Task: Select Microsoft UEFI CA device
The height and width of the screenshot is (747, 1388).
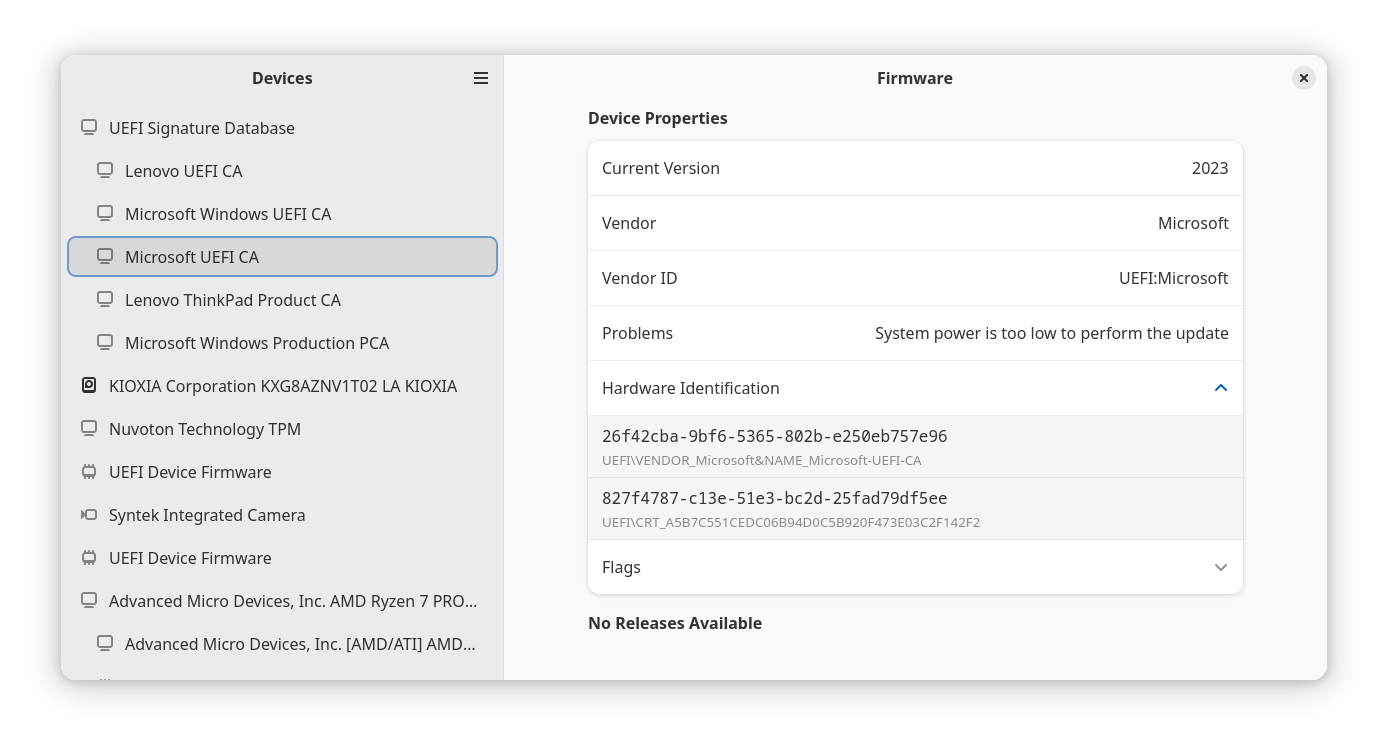Action: [x=282, y=257]
